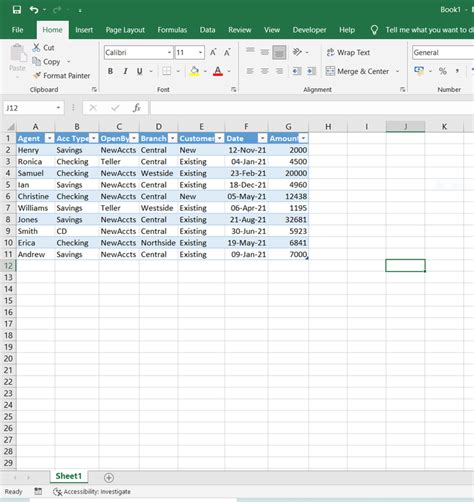Toggle Italic formatting
This screenshot has width=474, height=502.
coord(125,71)
